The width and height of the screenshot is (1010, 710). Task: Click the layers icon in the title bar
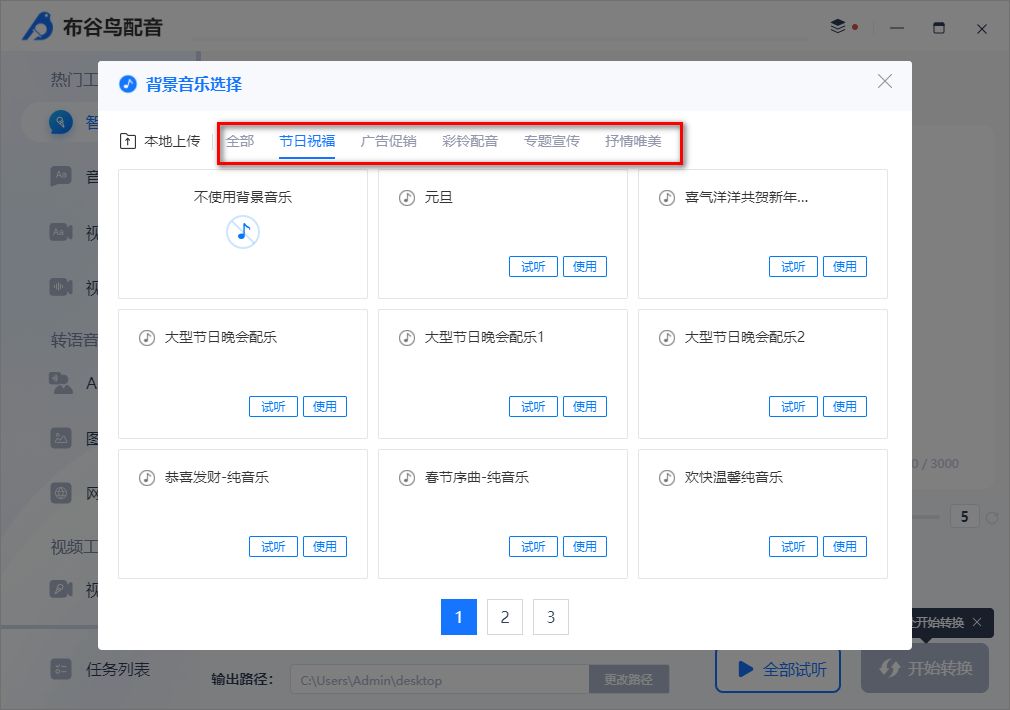[x=837, y=26]
